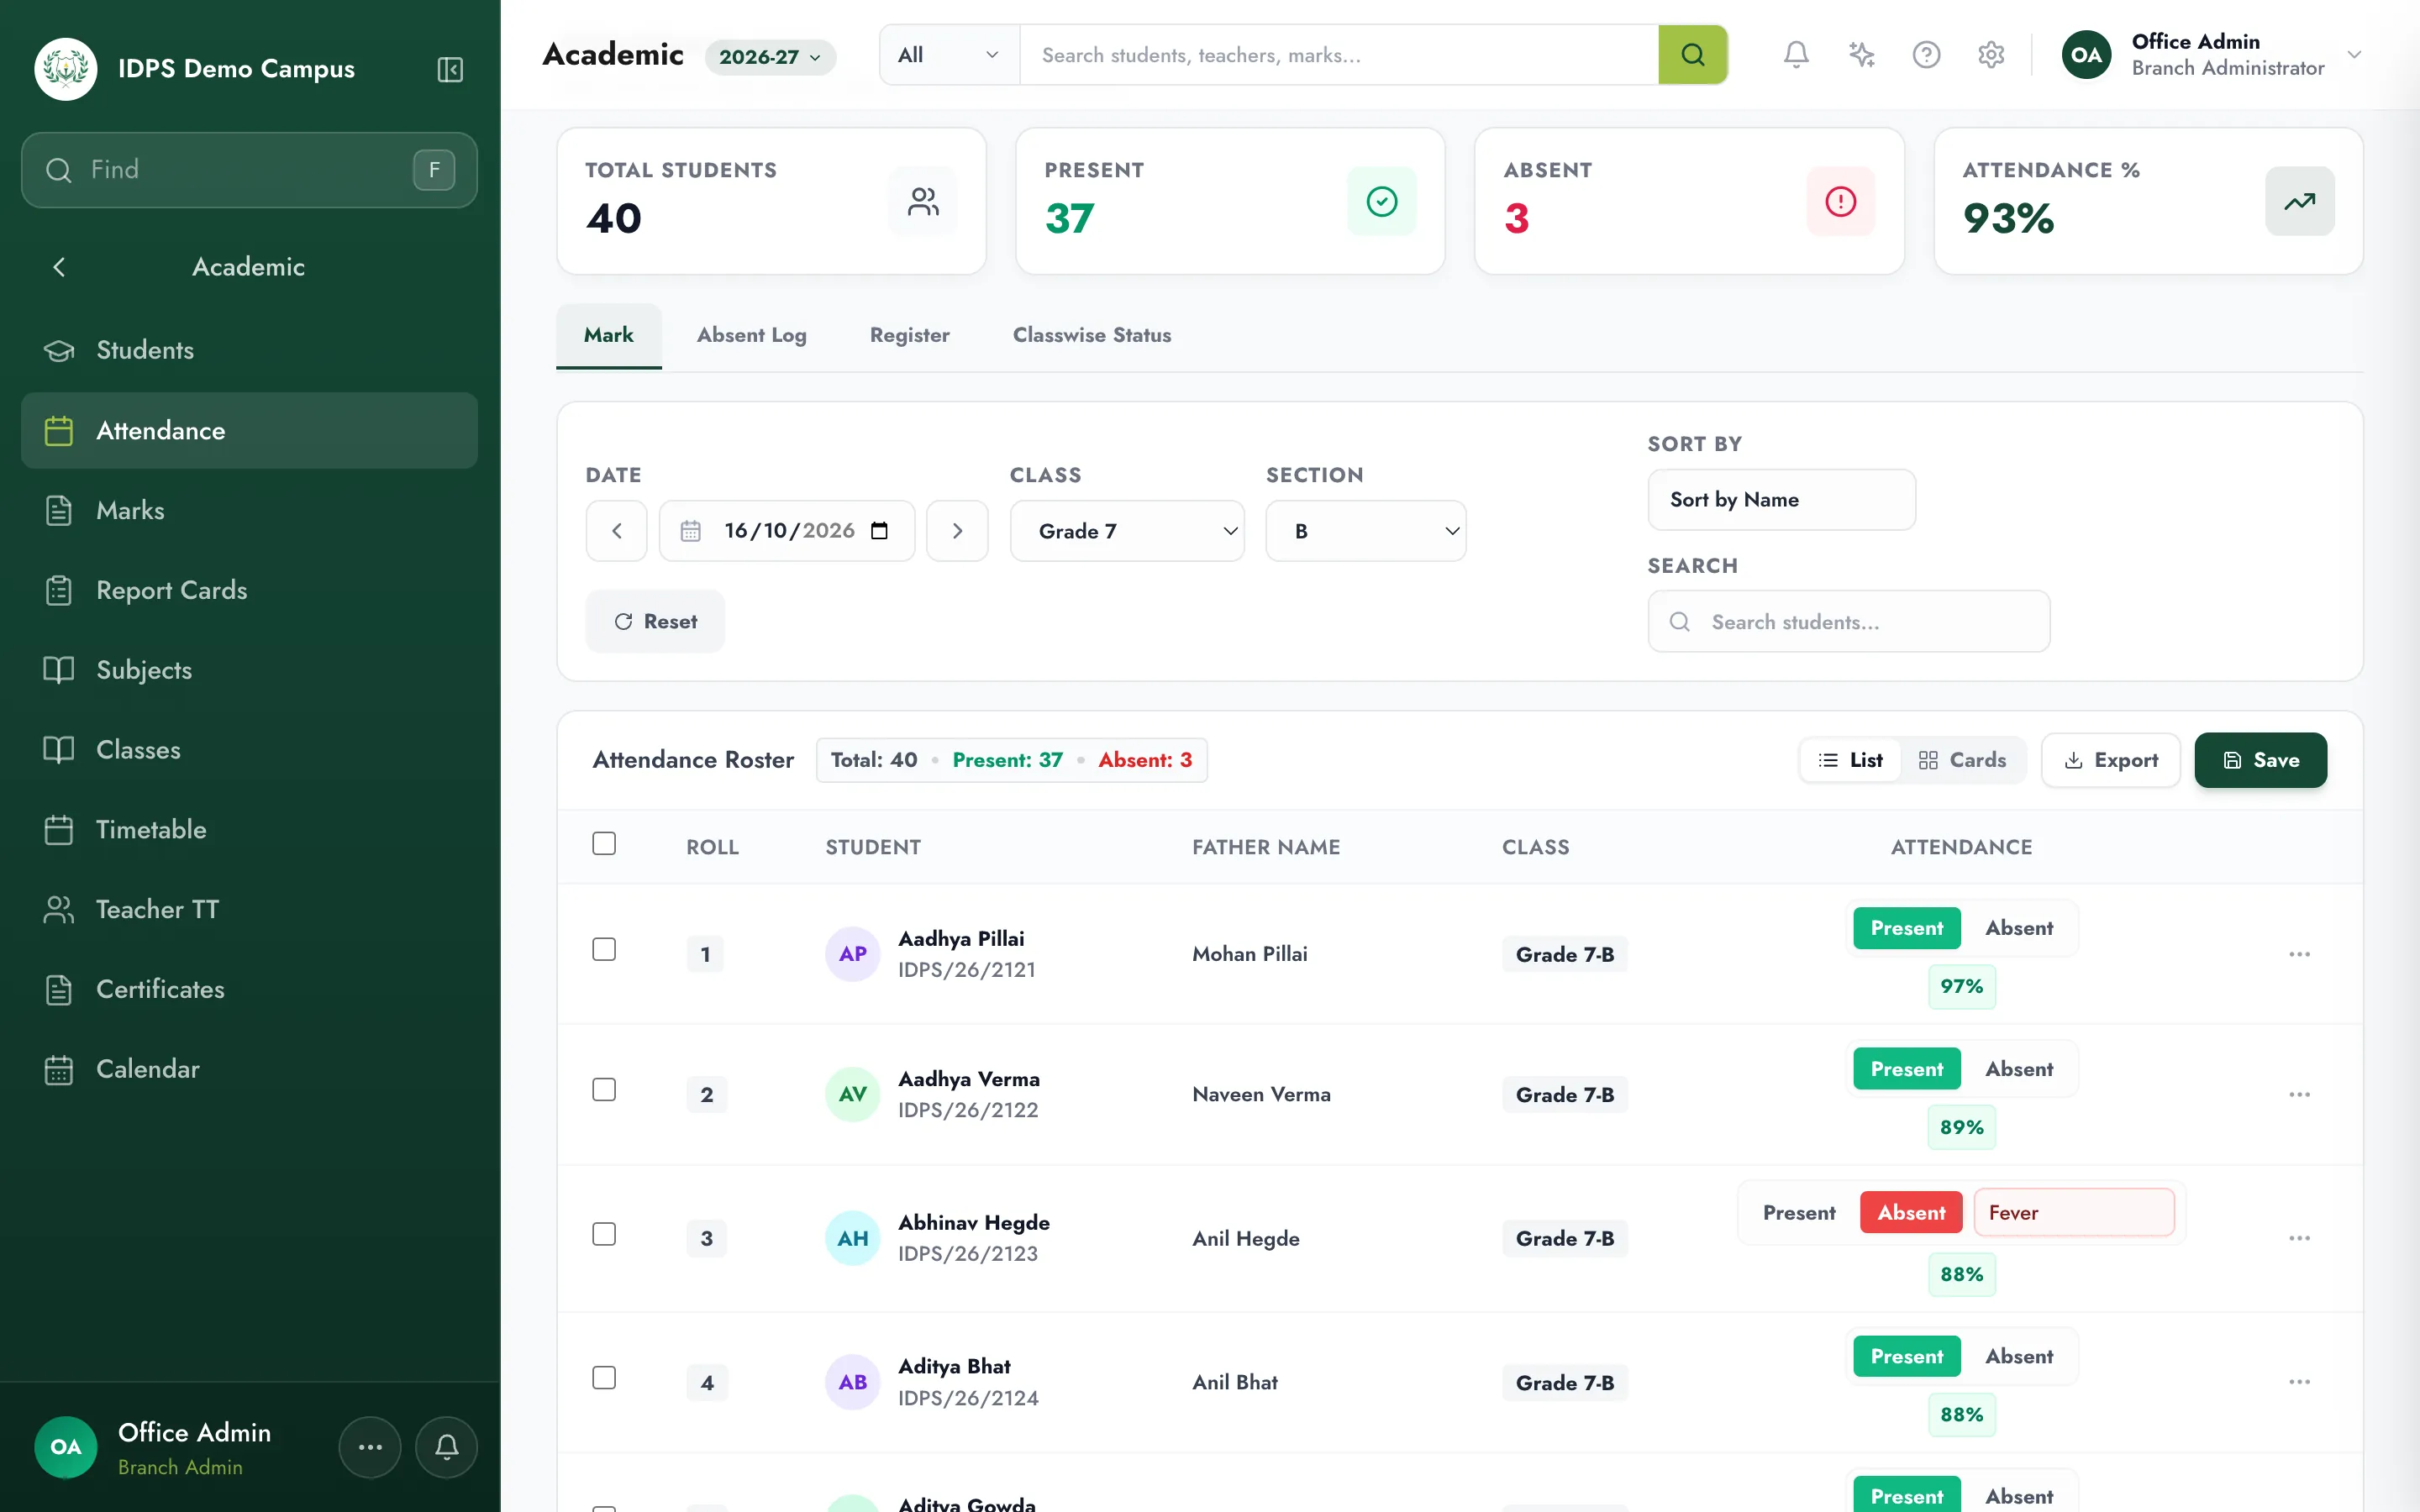
Task: Click the Total Students people icon
Action: 922,201
